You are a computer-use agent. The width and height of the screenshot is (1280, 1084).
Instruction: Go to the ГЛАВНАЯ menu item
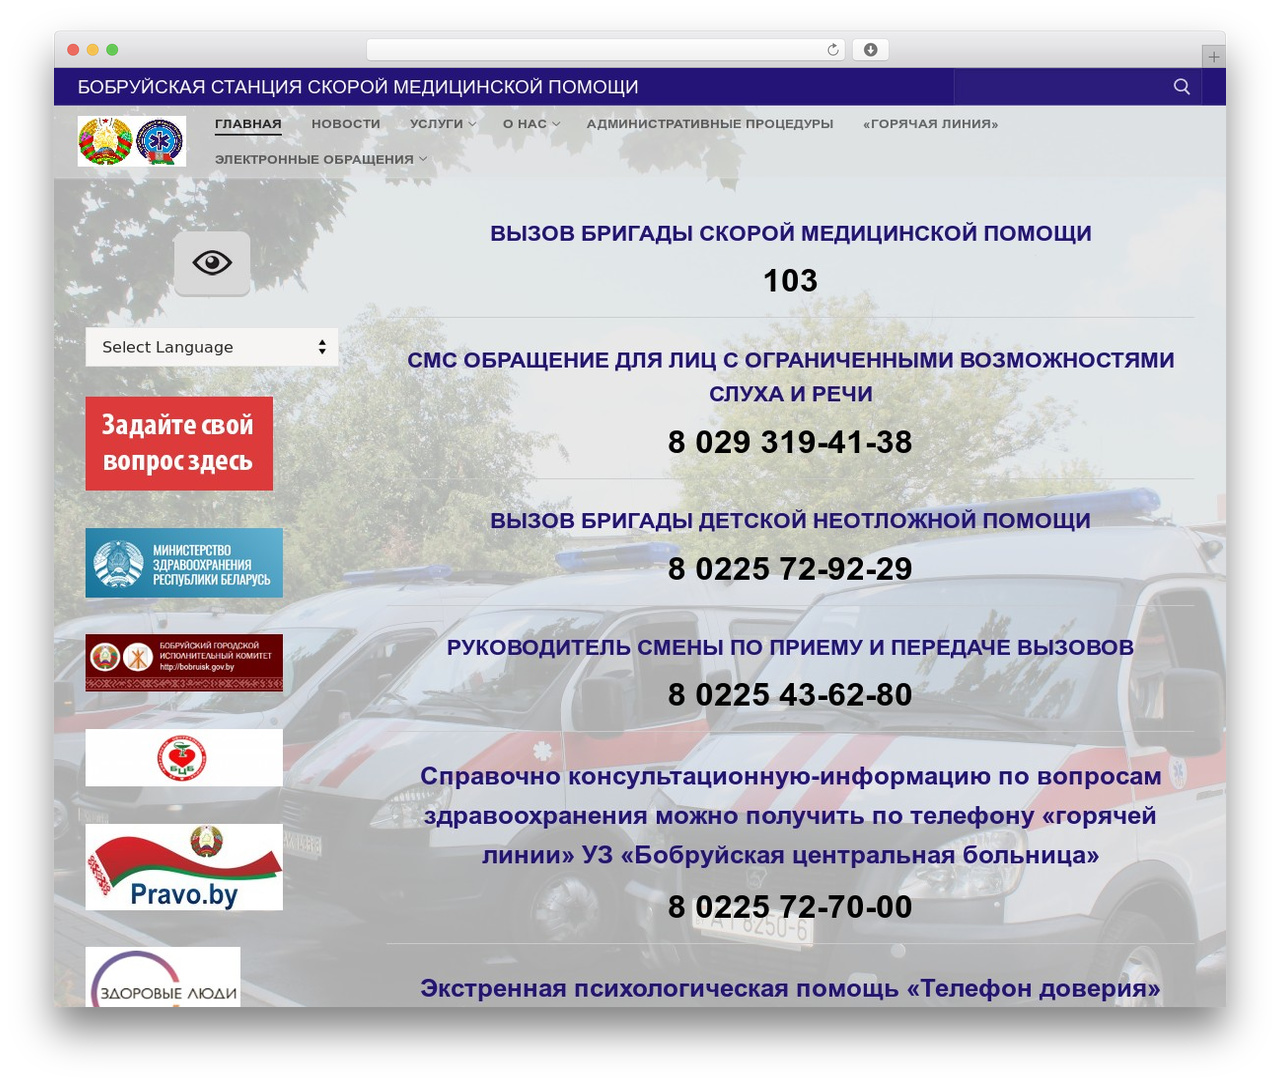[248, 124]
